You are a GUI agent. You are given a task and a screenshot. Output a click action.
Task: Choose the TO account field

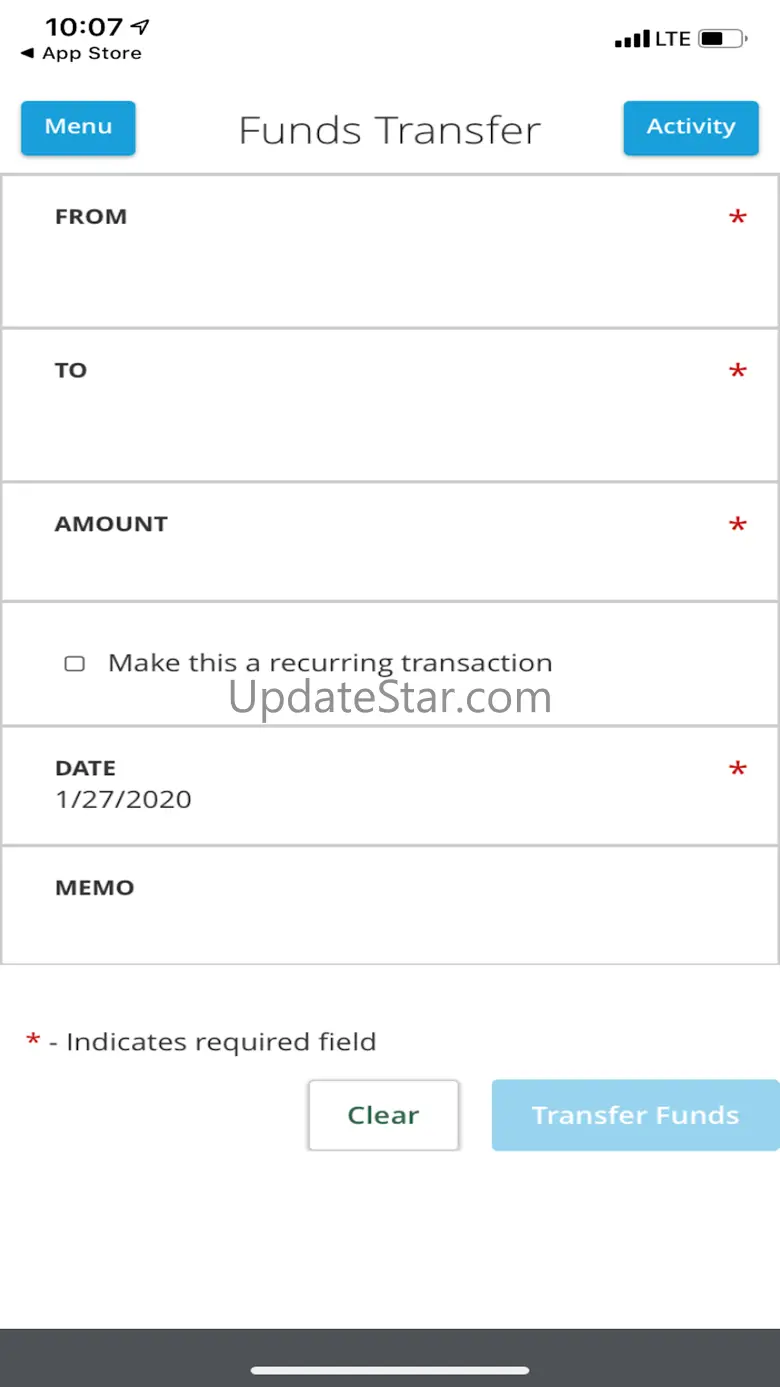pyautogui.click(x=390, y=406)
